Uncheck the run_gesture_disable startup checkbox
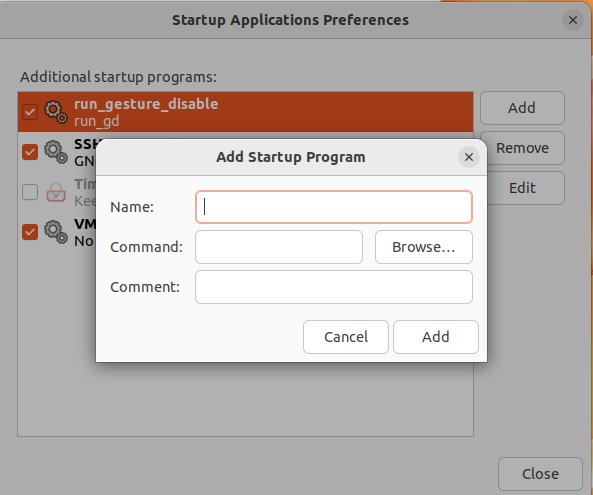This screenshot has height=495, width=593. [x=30, y=112]
